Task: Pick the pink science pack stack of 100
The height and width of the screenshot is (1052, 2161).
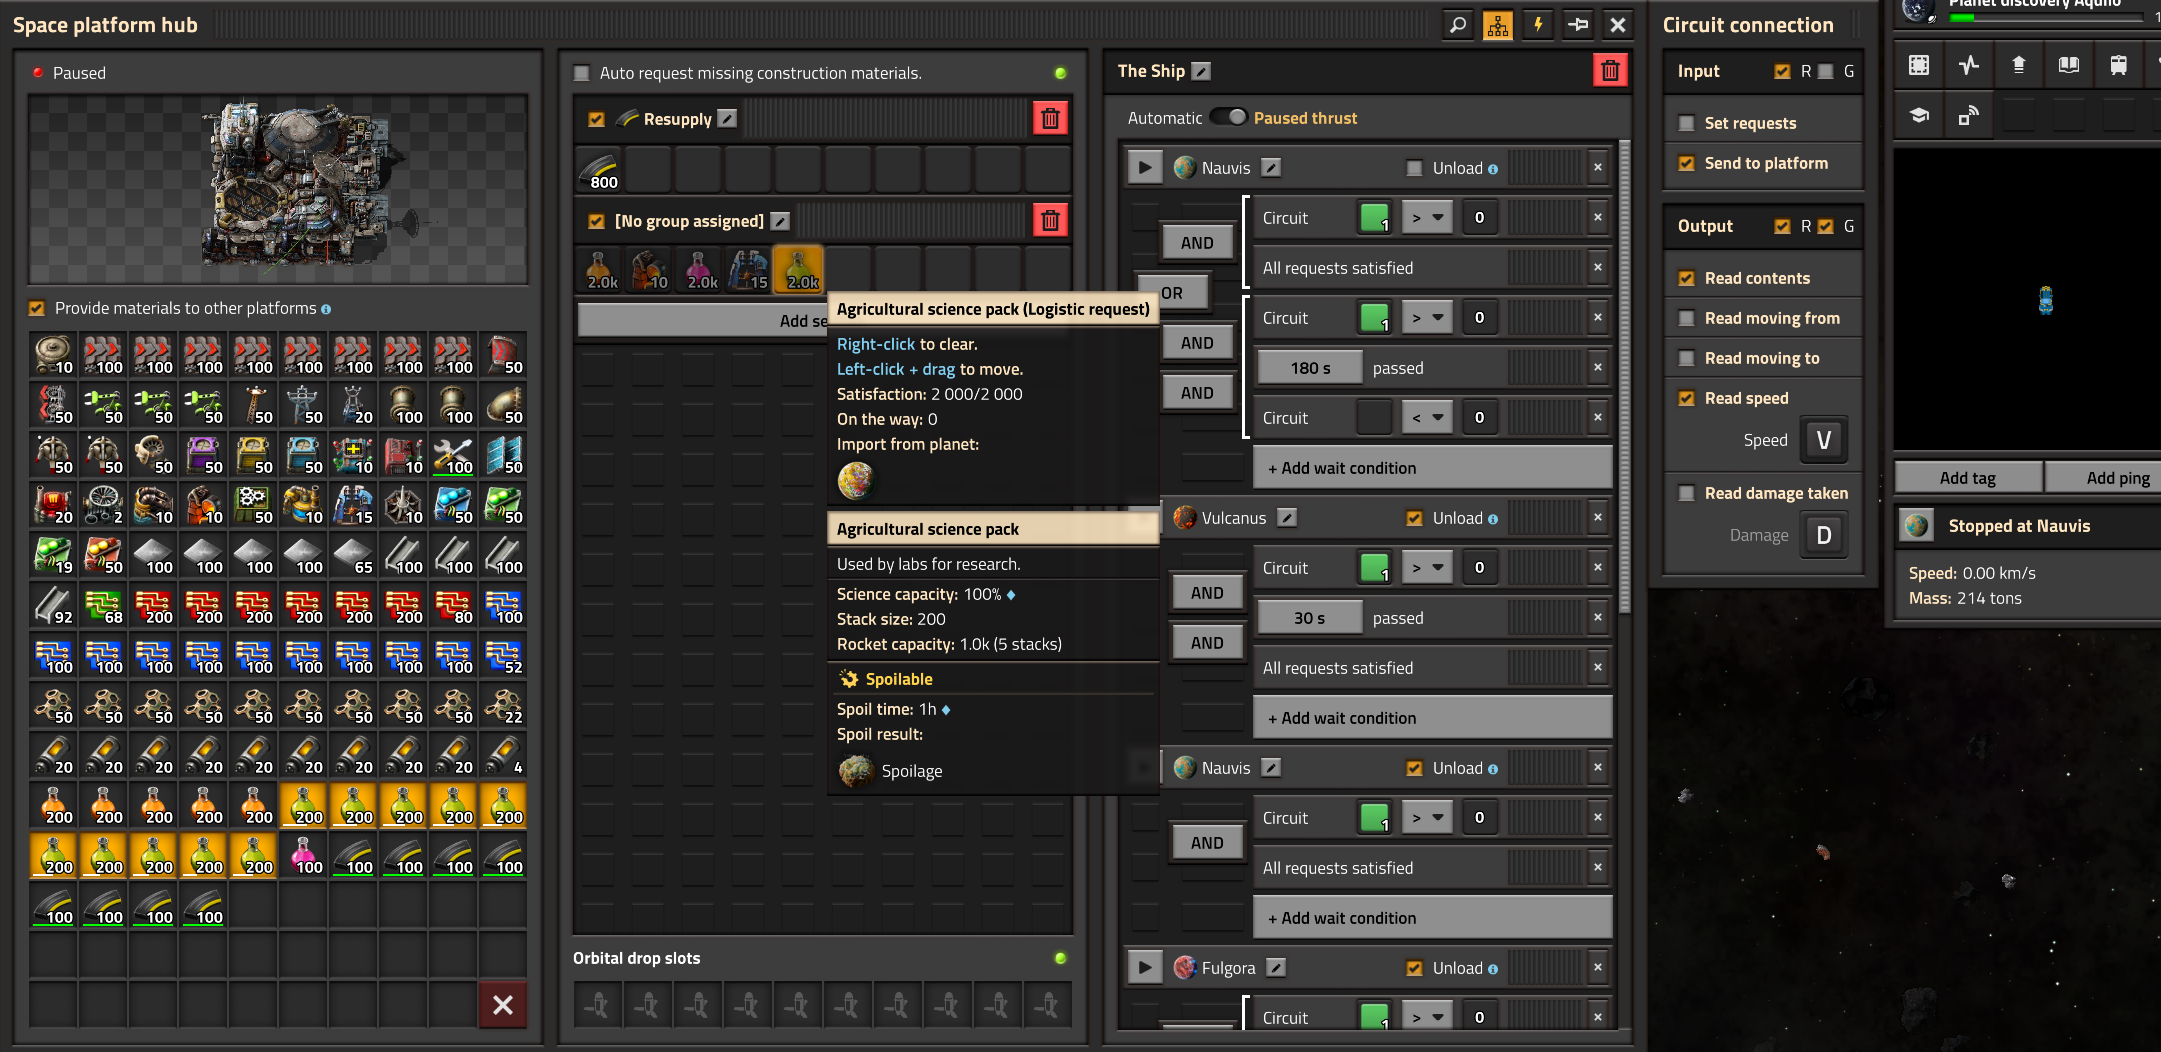Action: (303, 855)
